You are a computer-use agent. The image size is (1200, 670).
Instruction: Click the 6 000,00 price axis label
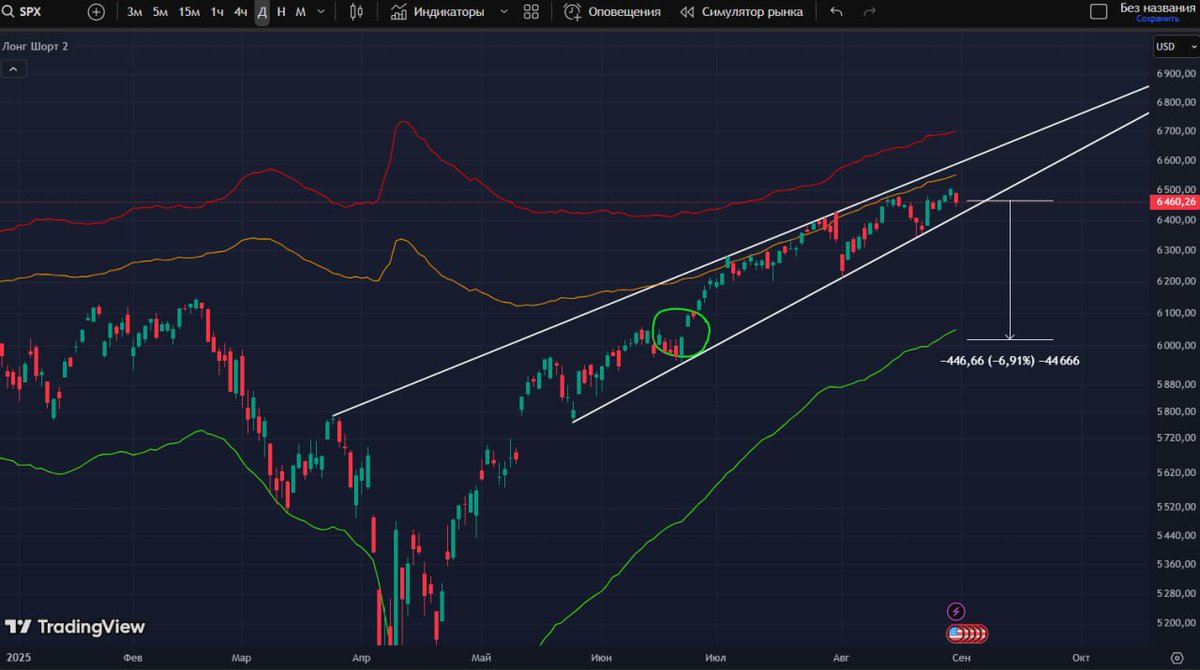pyautogui.click(x=1176, y=346)
